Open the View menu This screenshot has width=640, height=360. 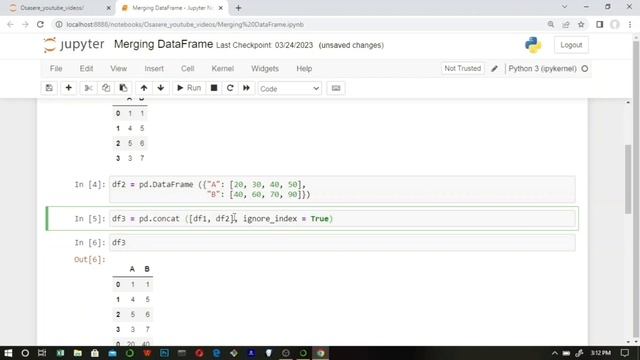pyautogui.click(x=118, y=69)
